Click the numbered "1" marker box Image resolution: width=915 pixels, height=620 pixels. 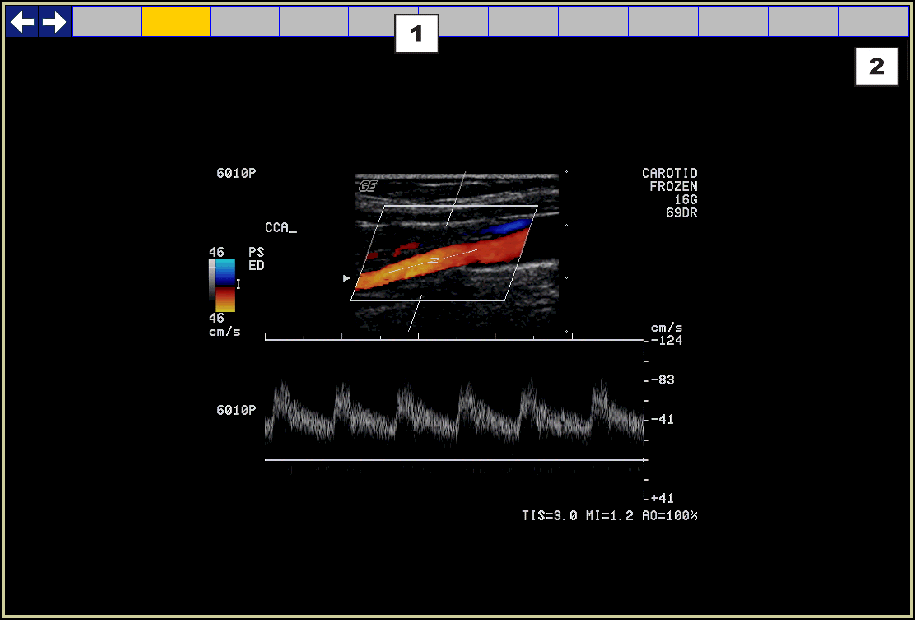(x=417, y=35)
